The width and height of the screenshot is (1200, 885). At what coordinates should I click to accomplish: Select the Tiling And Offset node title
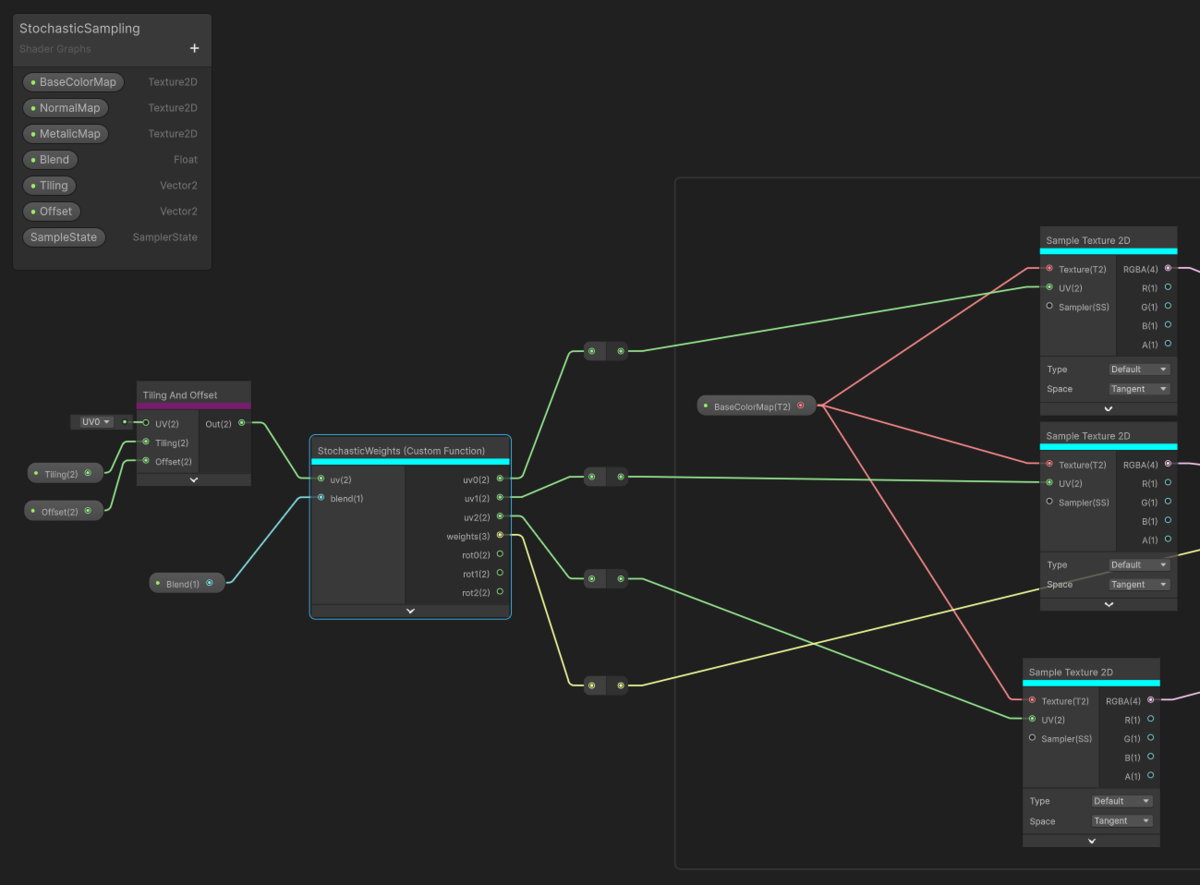point(180,395)
